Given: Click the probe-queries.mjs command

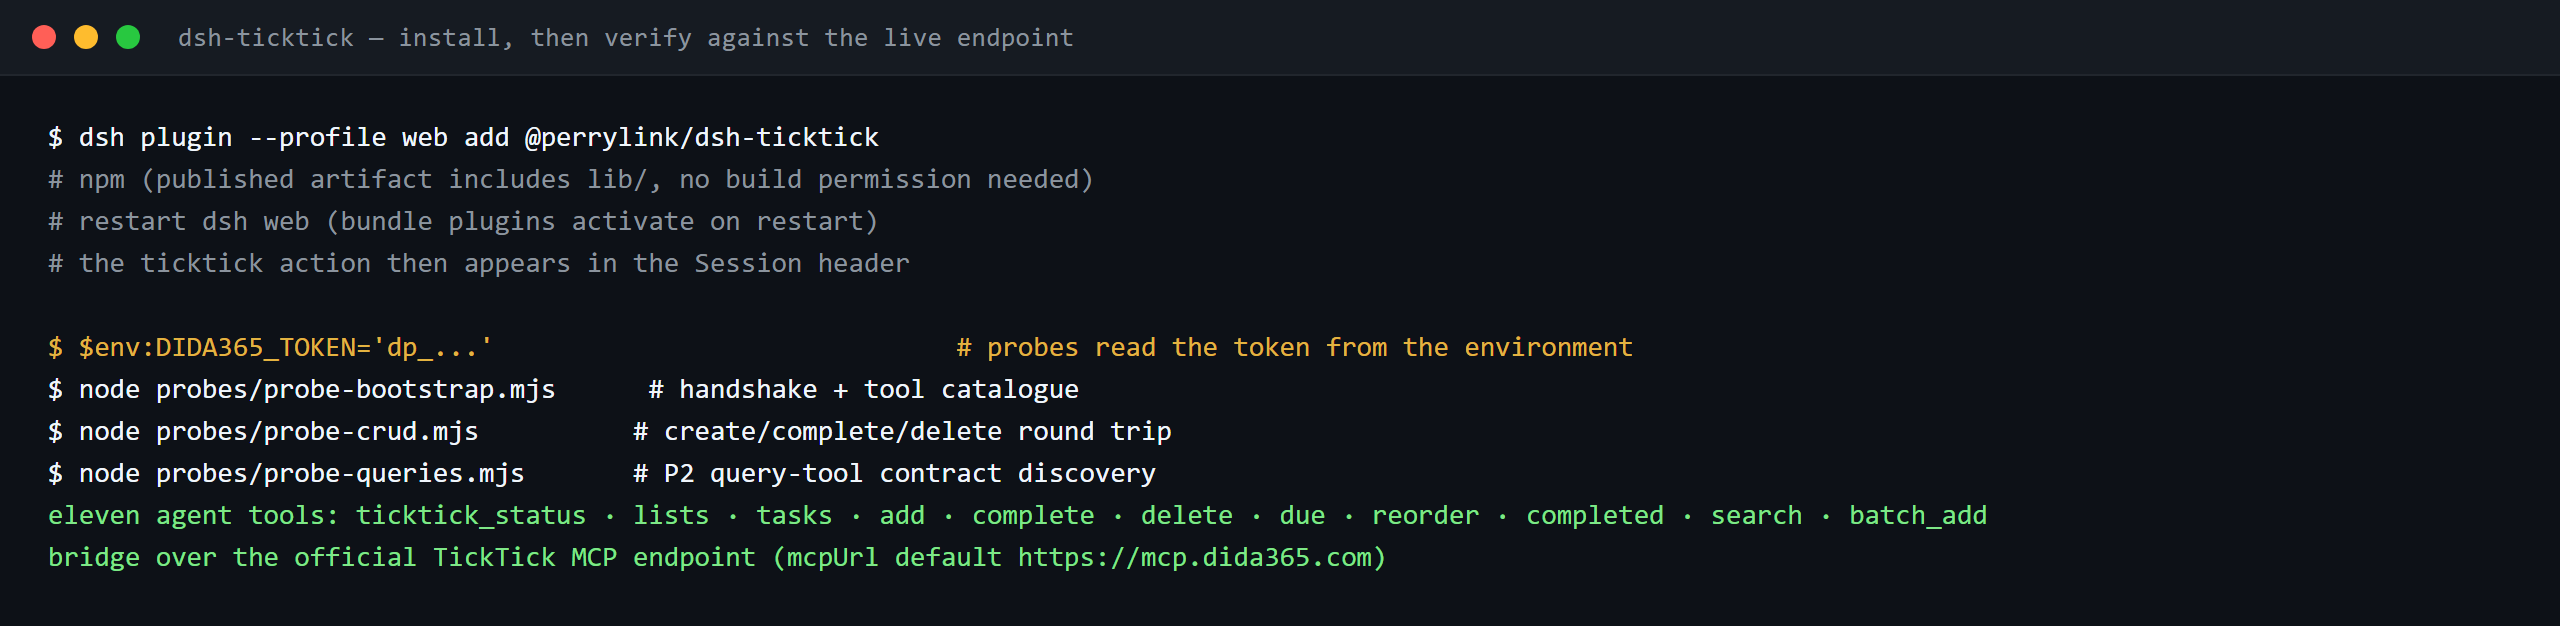Looking at the screenshot, I should pos(301,473).
